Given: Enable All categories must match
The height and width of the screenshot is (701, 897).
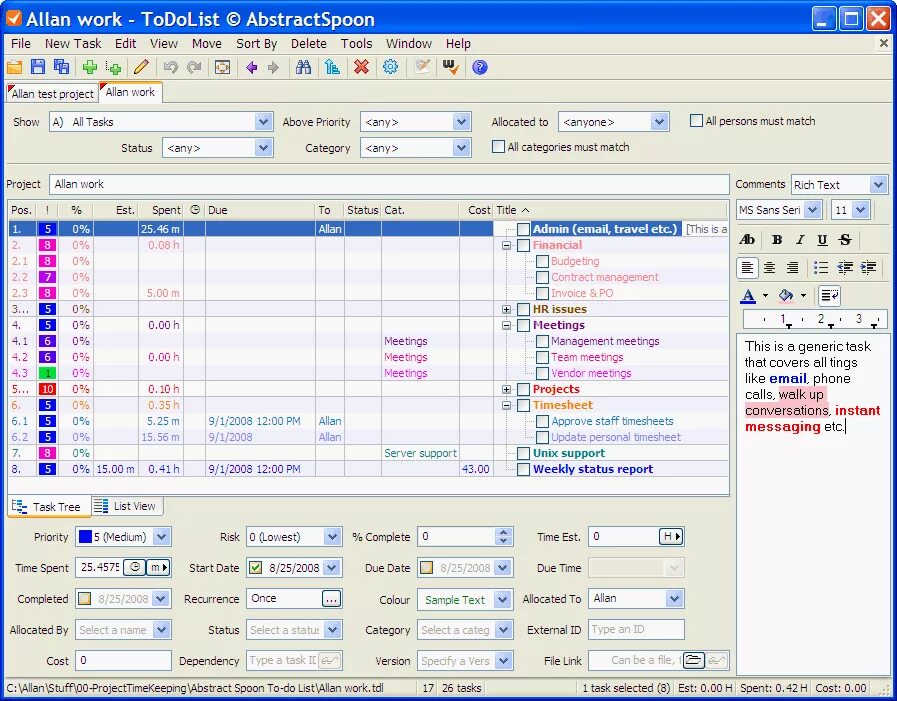Looking at the screenshot, I should click(x=498, y=146).
